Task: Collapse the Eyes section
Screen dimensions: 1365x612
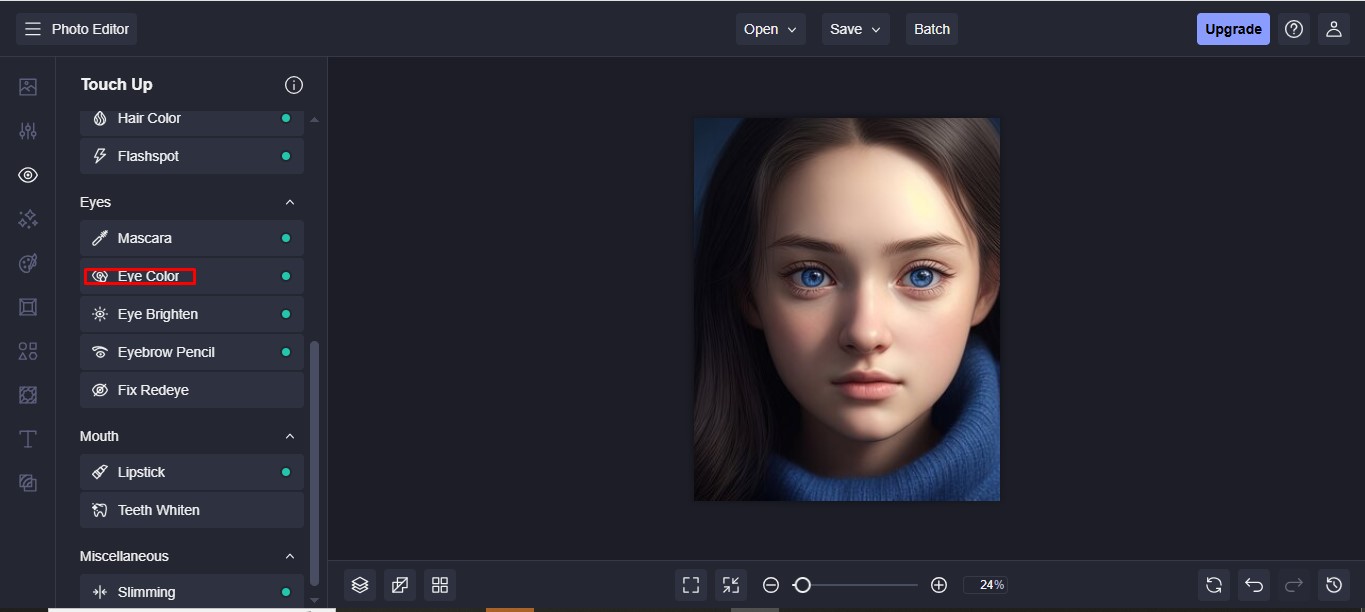Action: click(x=289, y=201)
